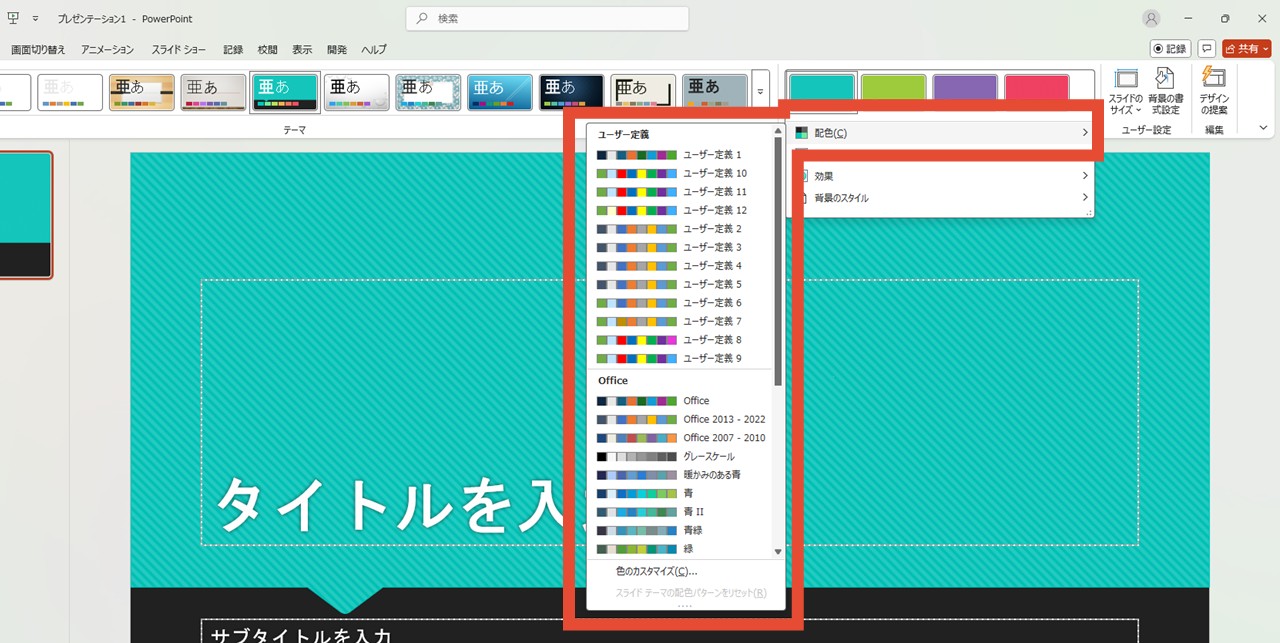Expand the 効果 (Effects) submenu

coord(940,176)
